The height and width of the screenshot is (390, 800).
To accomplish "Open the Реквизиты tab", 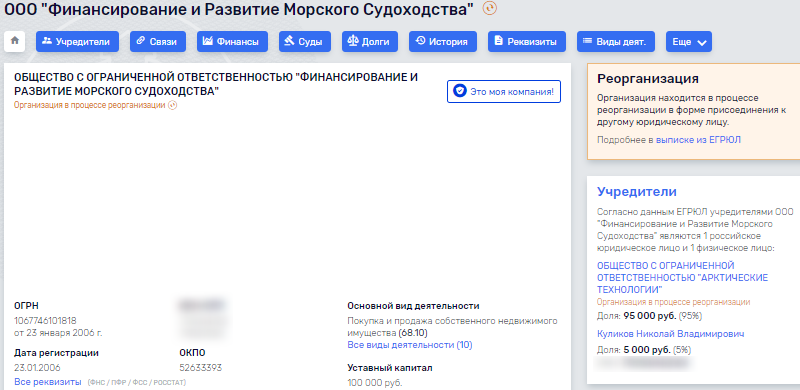I will pyautogui.click(x=527, y=42).
